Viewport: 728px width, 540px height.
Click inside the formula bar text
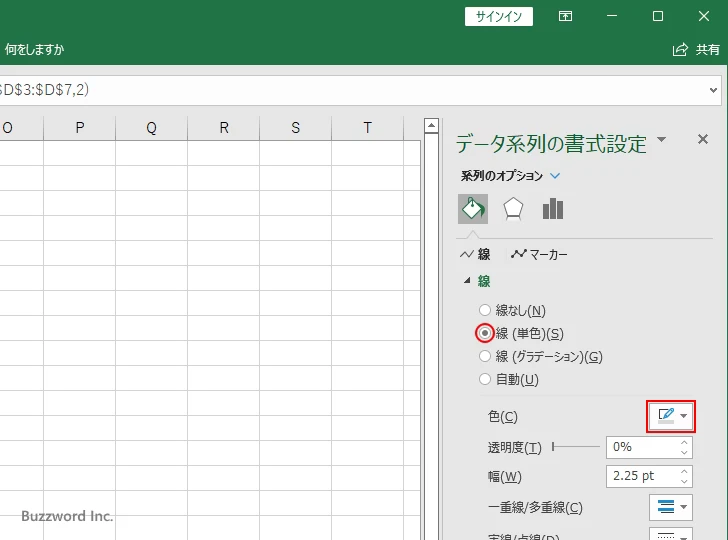(45, 90)
